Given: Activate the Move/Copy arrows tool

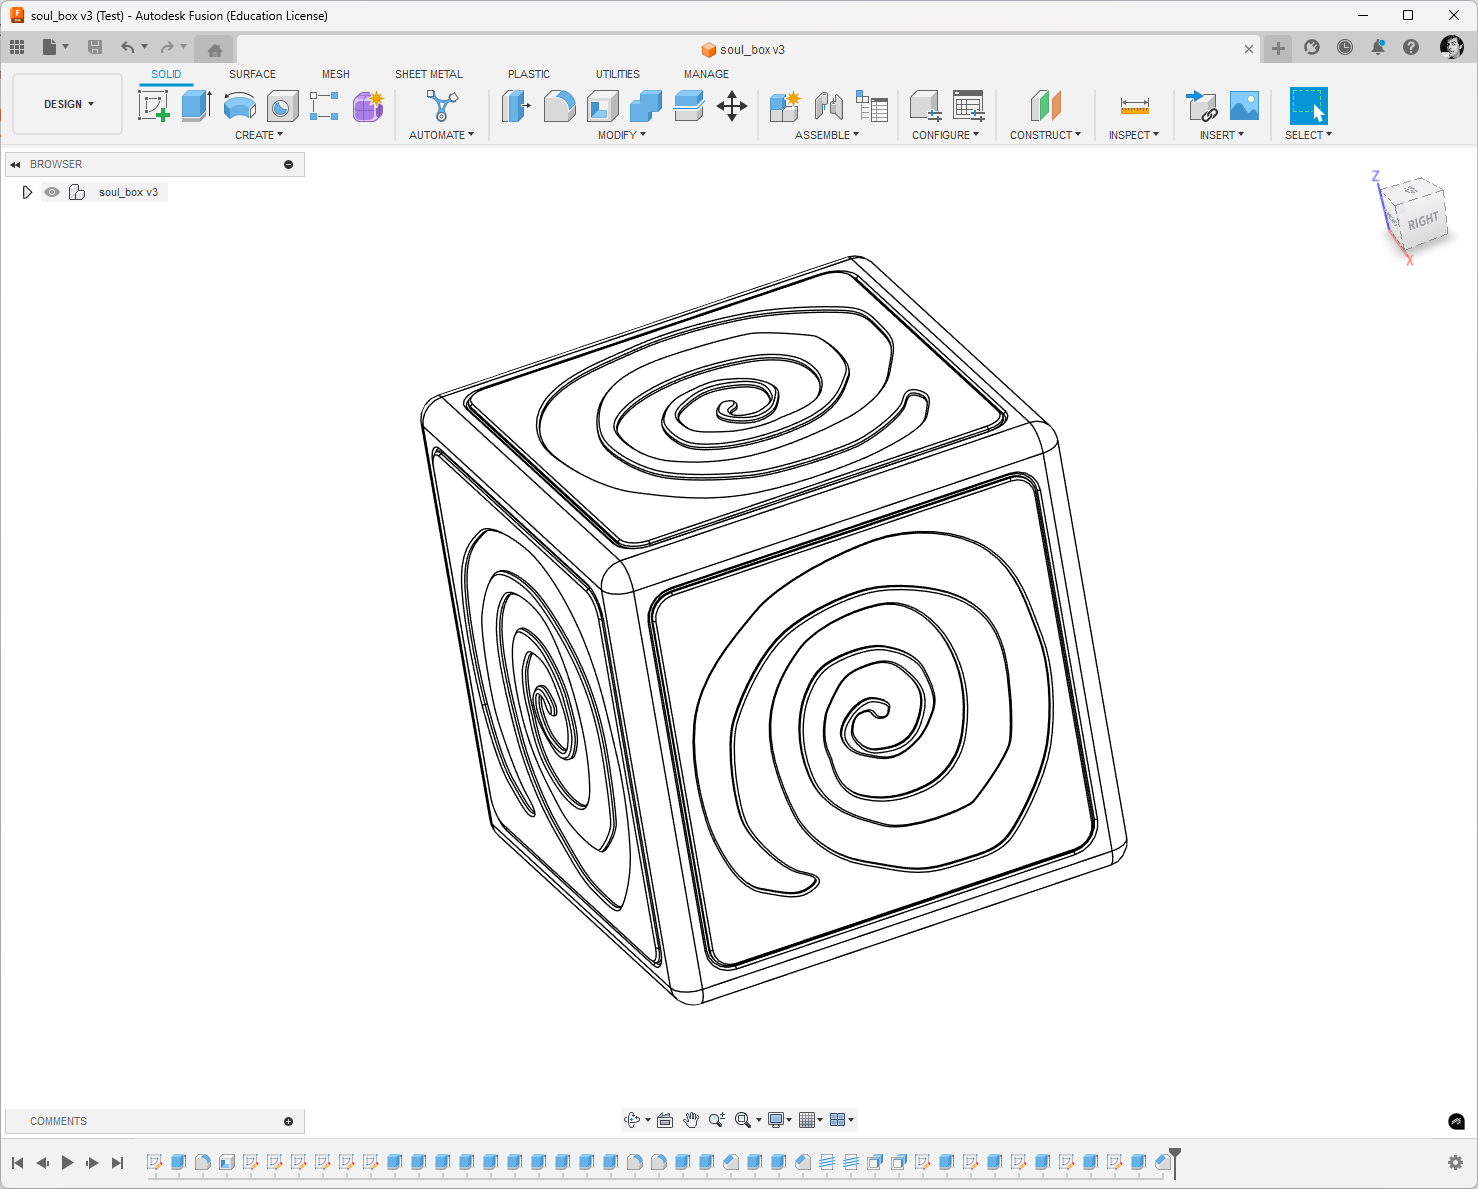Looking at the screenshot, I should (x=732, y=106).
